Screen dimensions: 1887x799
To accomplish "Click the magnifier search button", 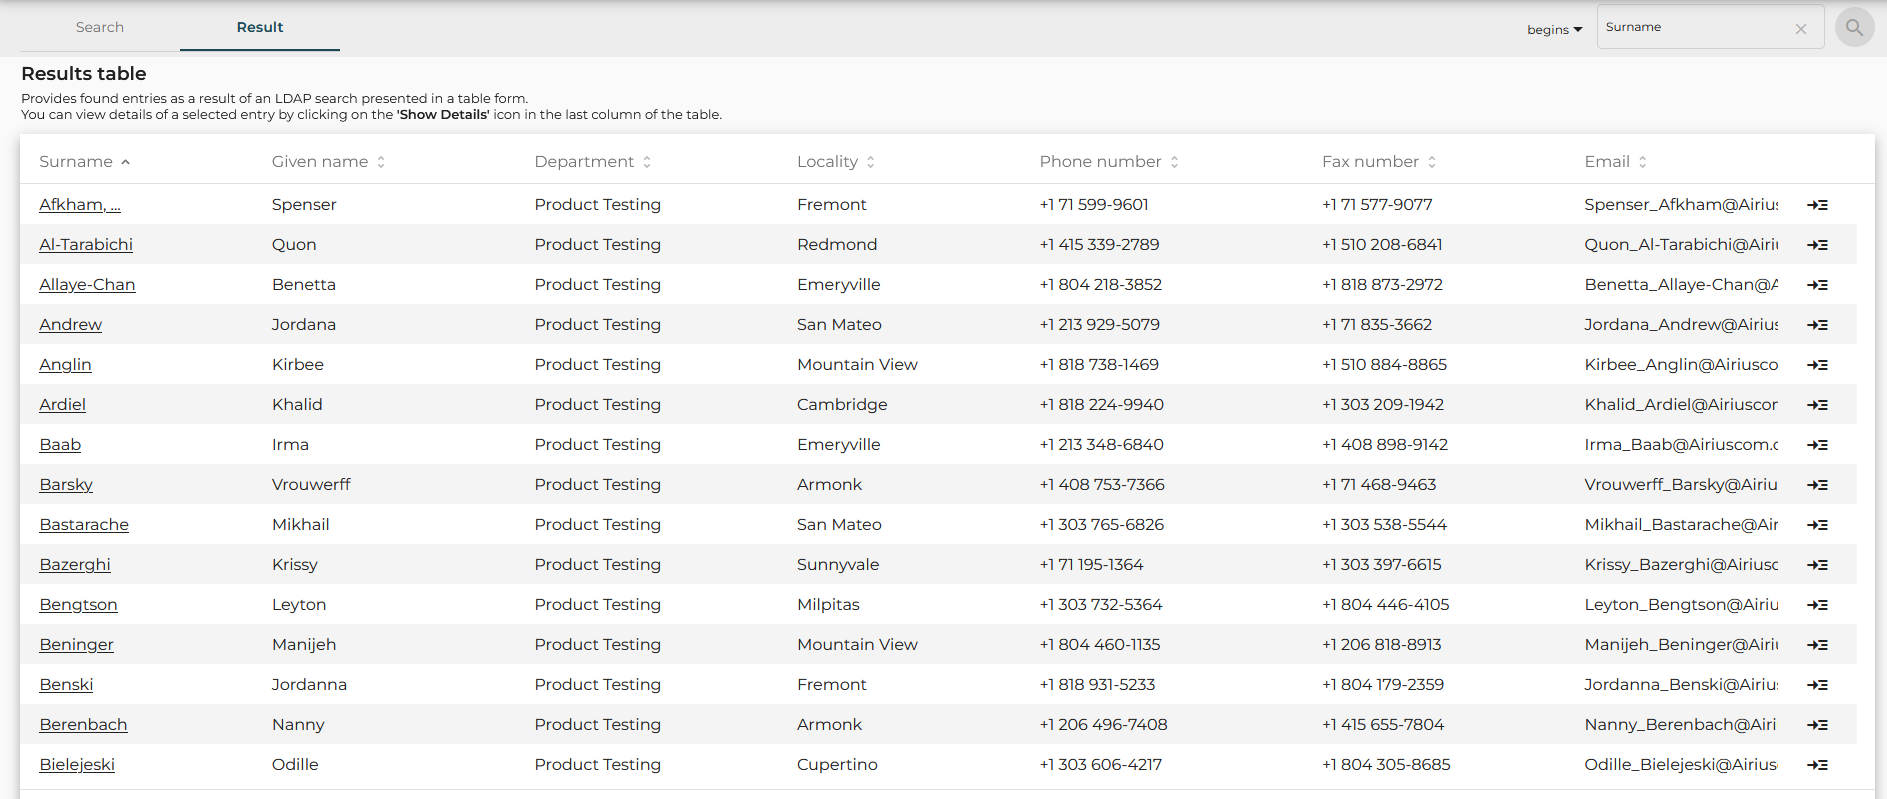I will 1854,28.
